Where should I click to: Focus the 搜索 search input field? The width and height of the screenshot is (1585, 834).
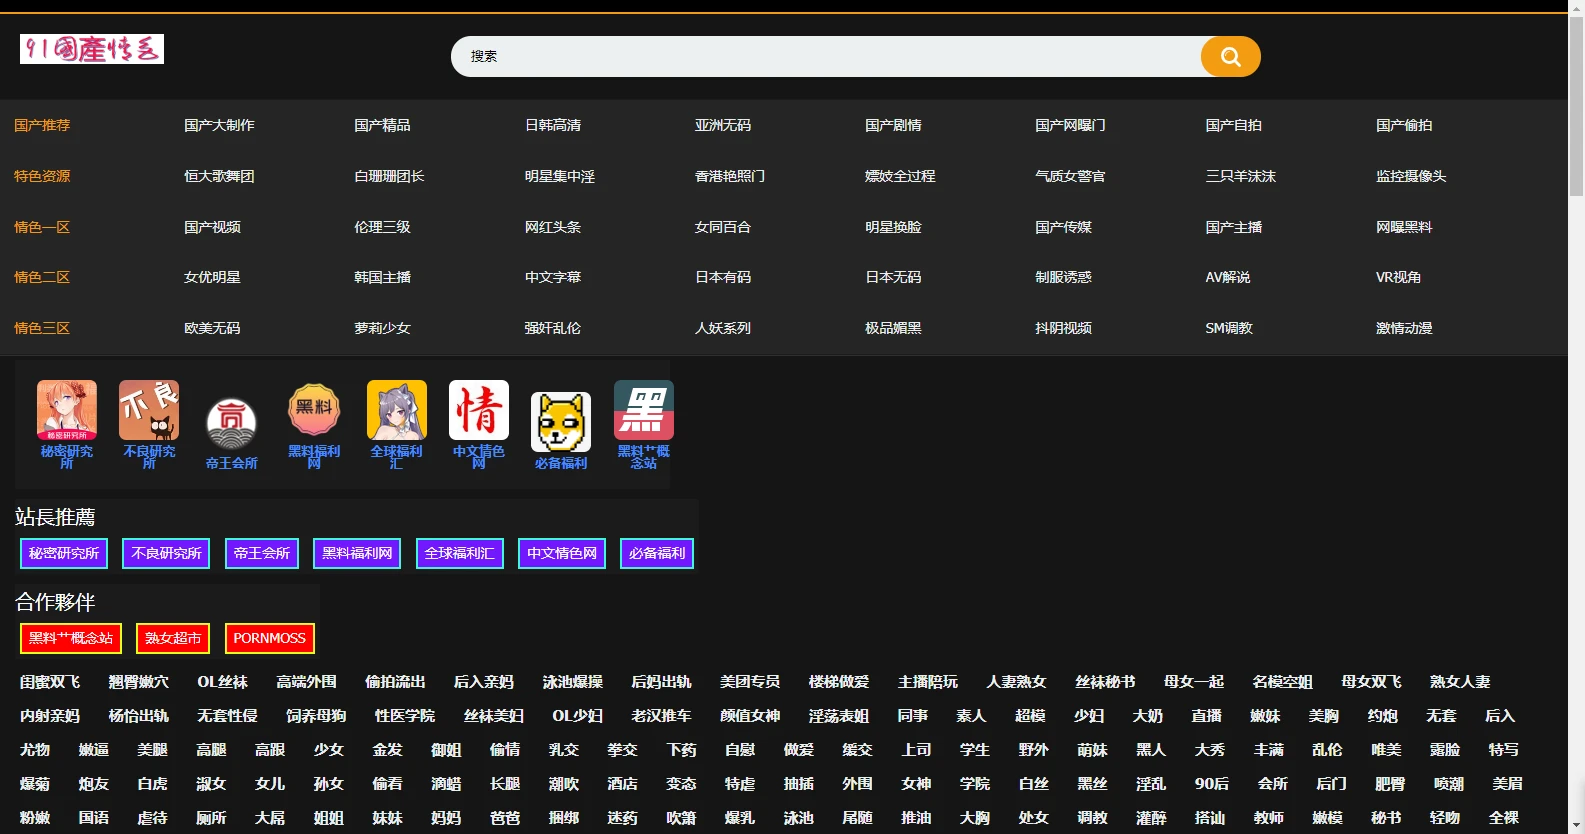[x=825, y=57]
